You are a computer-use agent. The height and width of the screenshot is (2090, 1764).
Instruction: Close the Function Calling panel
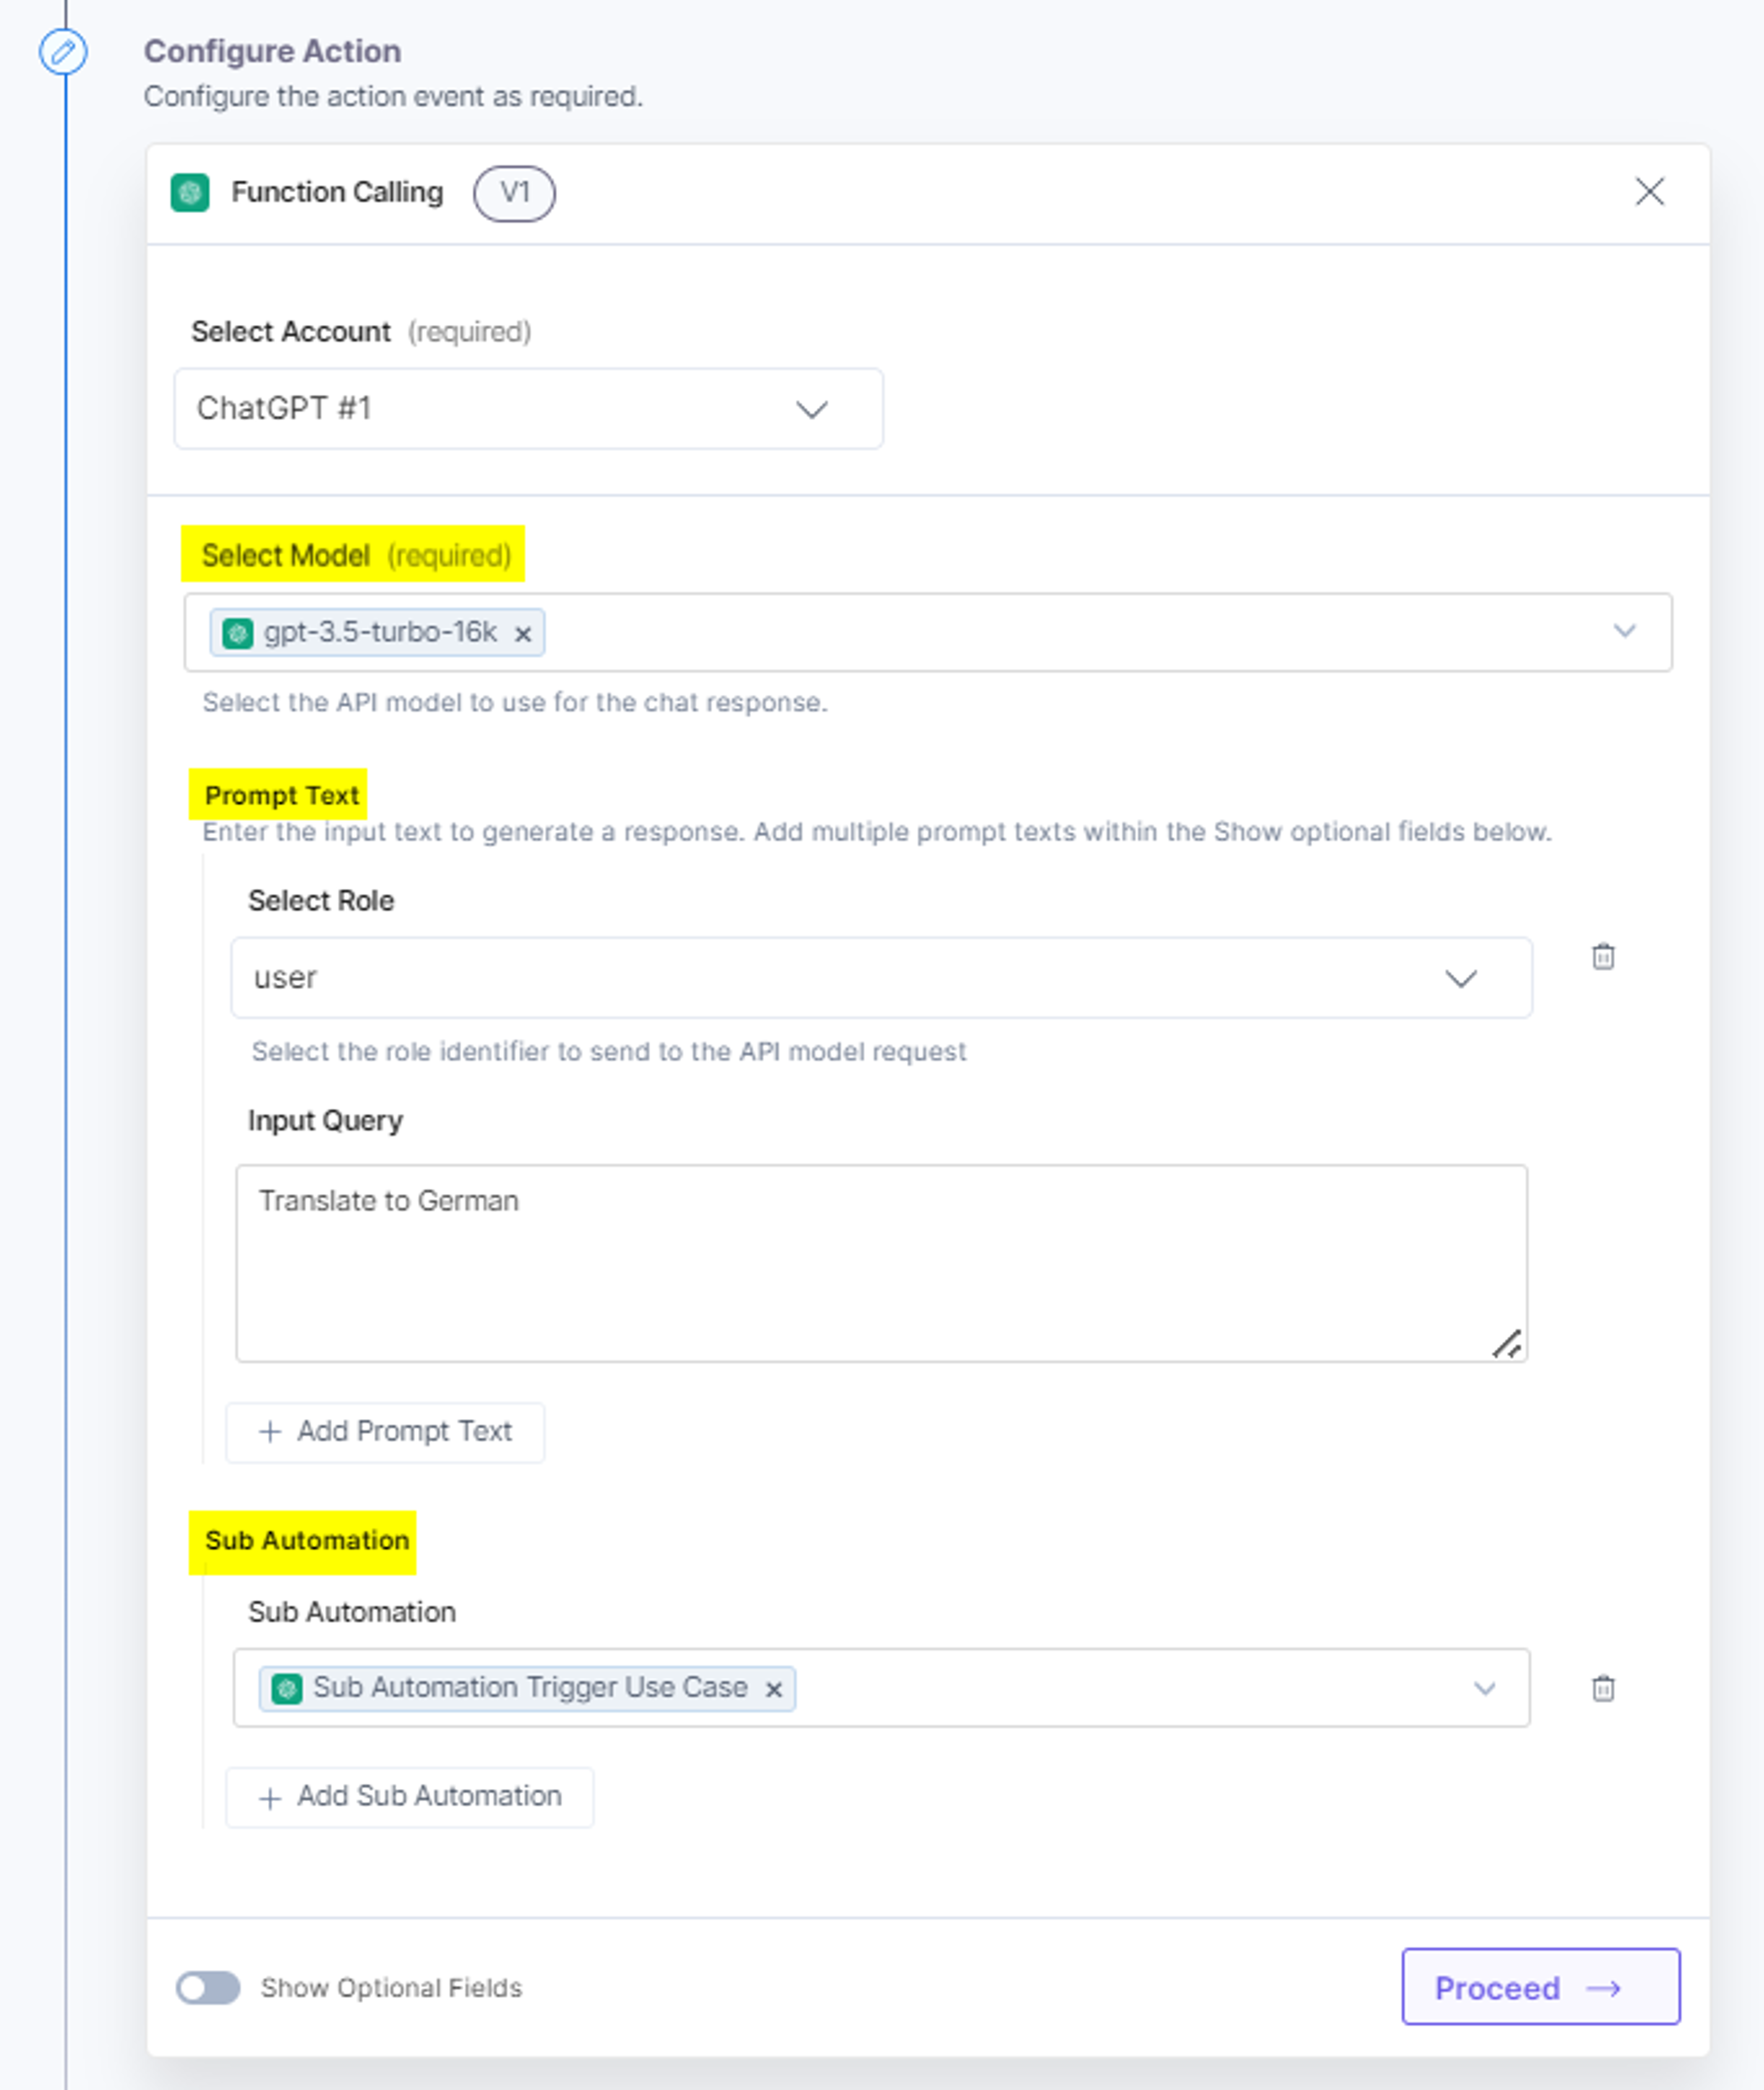[1649, 191]
